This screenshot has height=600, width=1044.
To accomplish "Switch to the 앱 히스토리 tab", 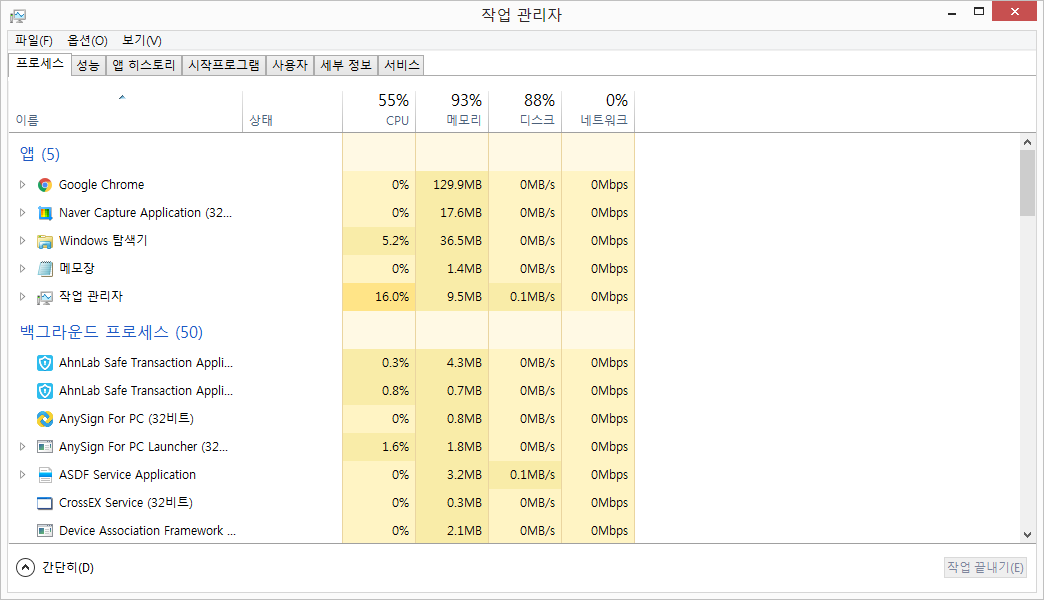I will (144, 65).
